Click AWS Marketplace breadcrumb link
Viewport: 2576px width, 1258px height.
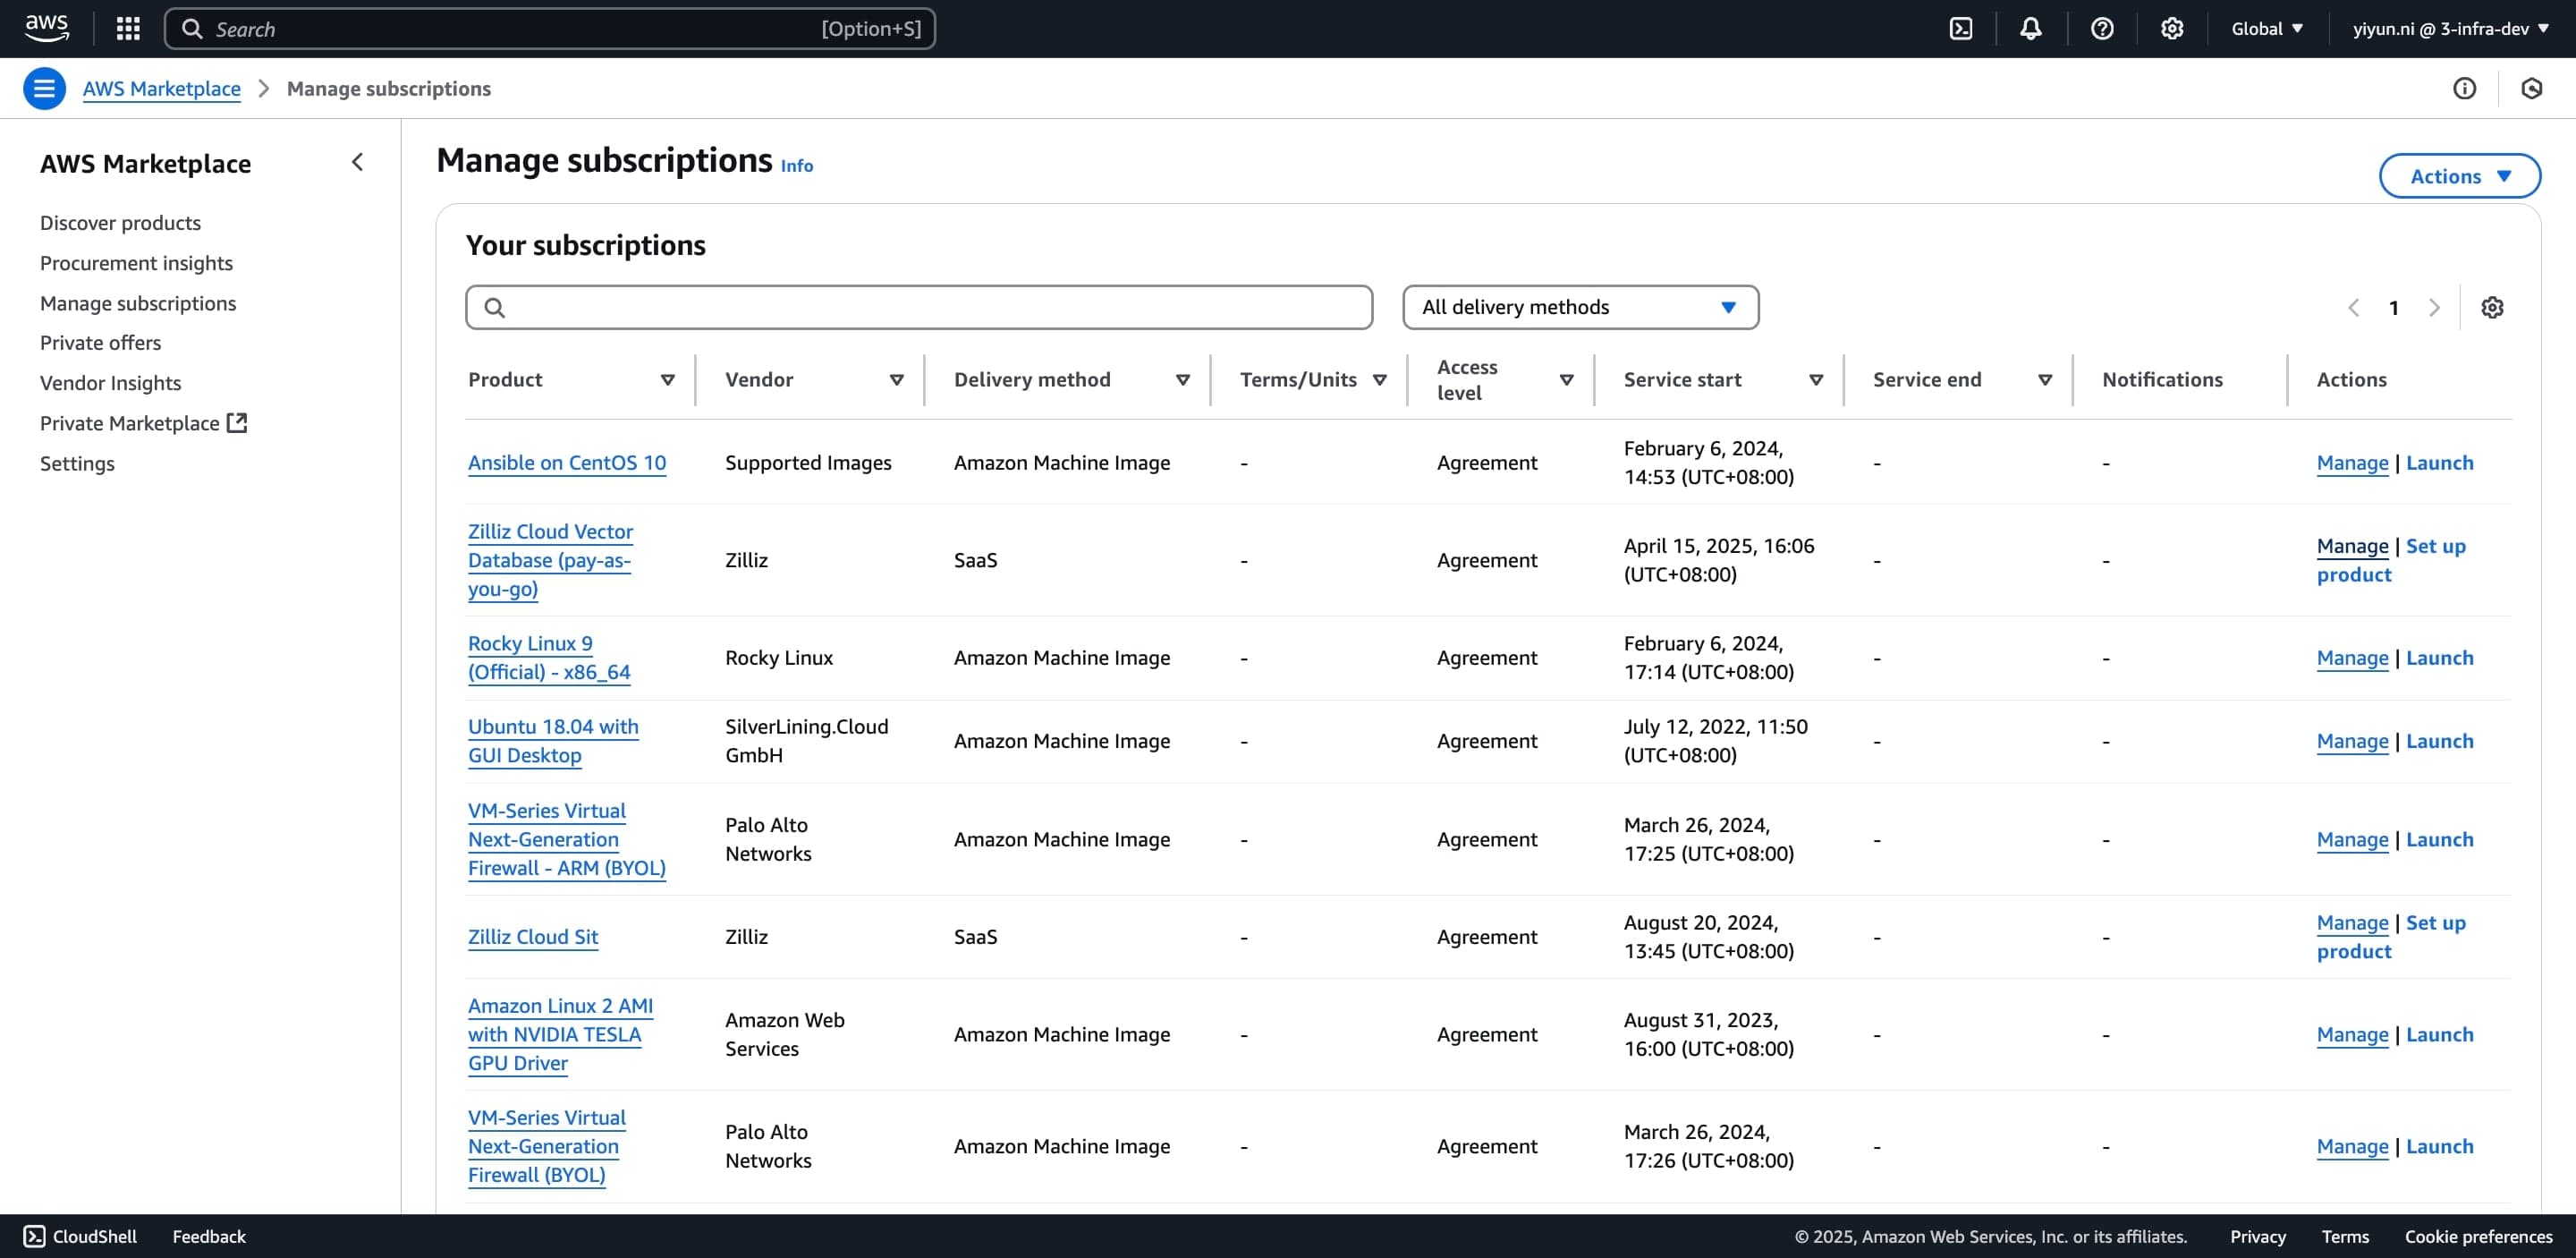[x=161, y=88]
